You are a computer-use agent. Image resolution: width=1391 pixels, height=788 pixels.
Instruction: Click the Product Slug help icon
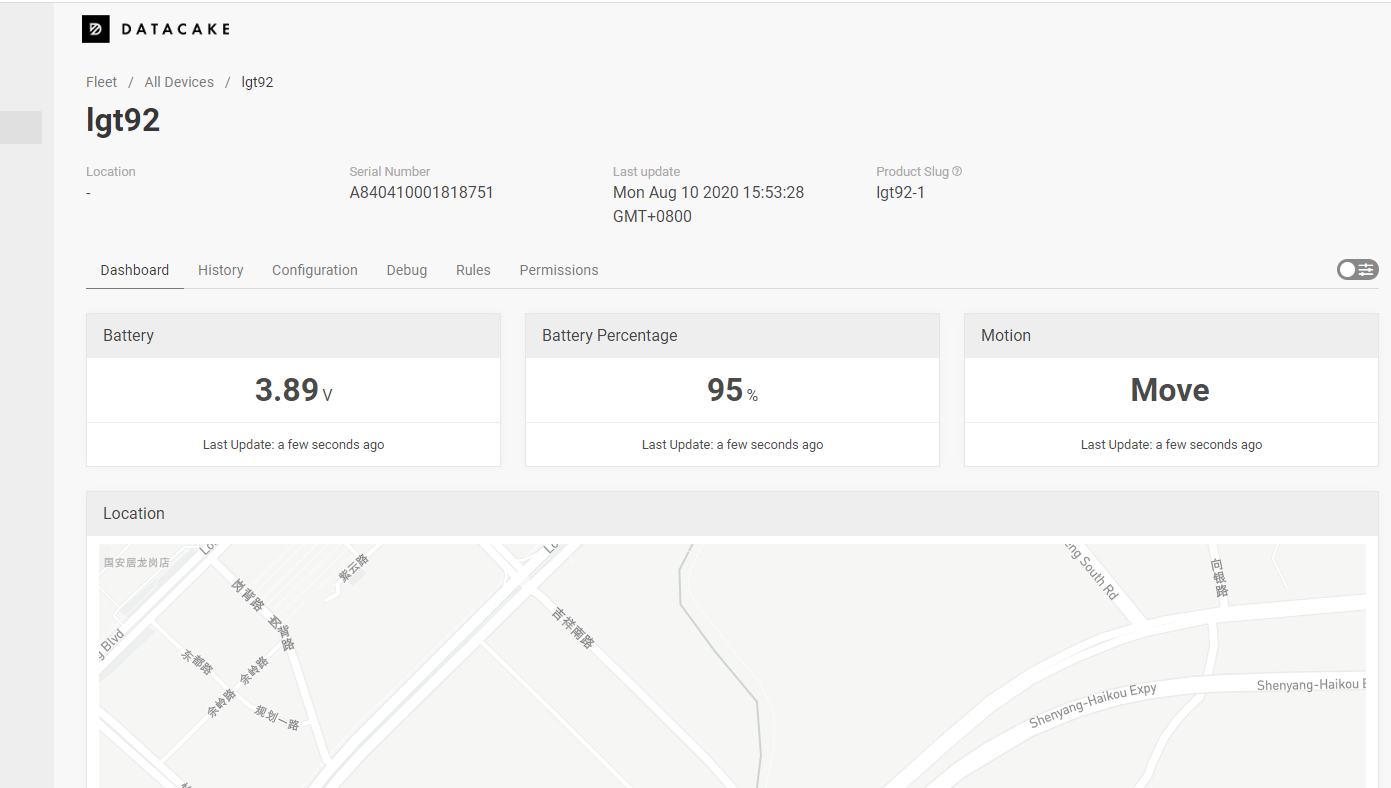957,171
